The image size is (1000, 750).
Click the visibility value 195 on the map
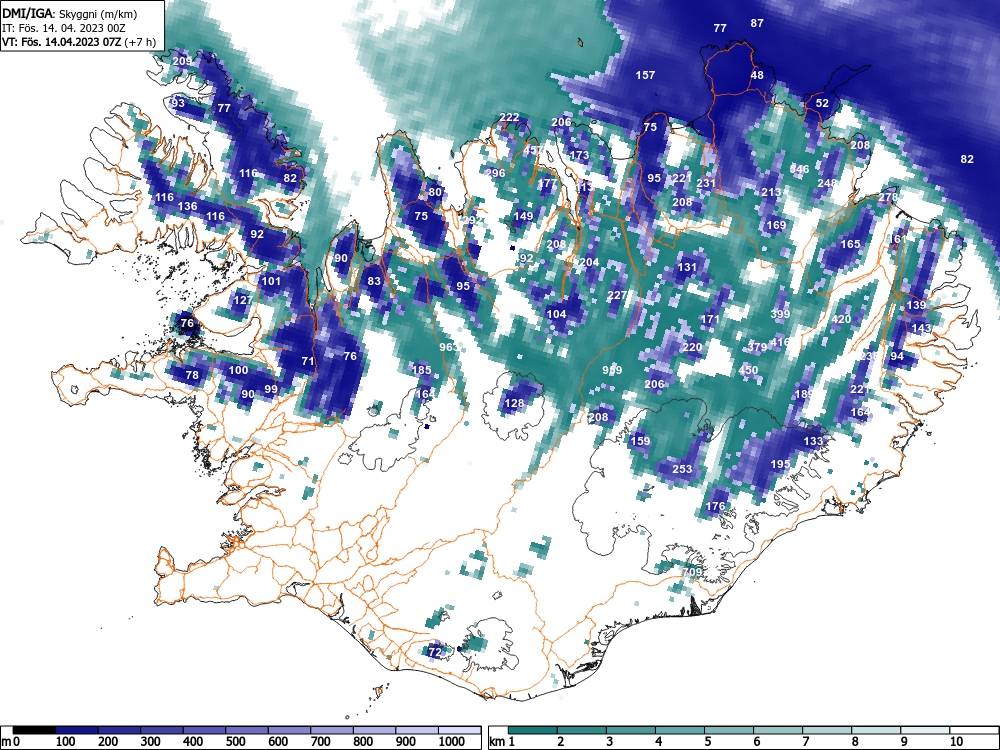(x=781, y=464)
